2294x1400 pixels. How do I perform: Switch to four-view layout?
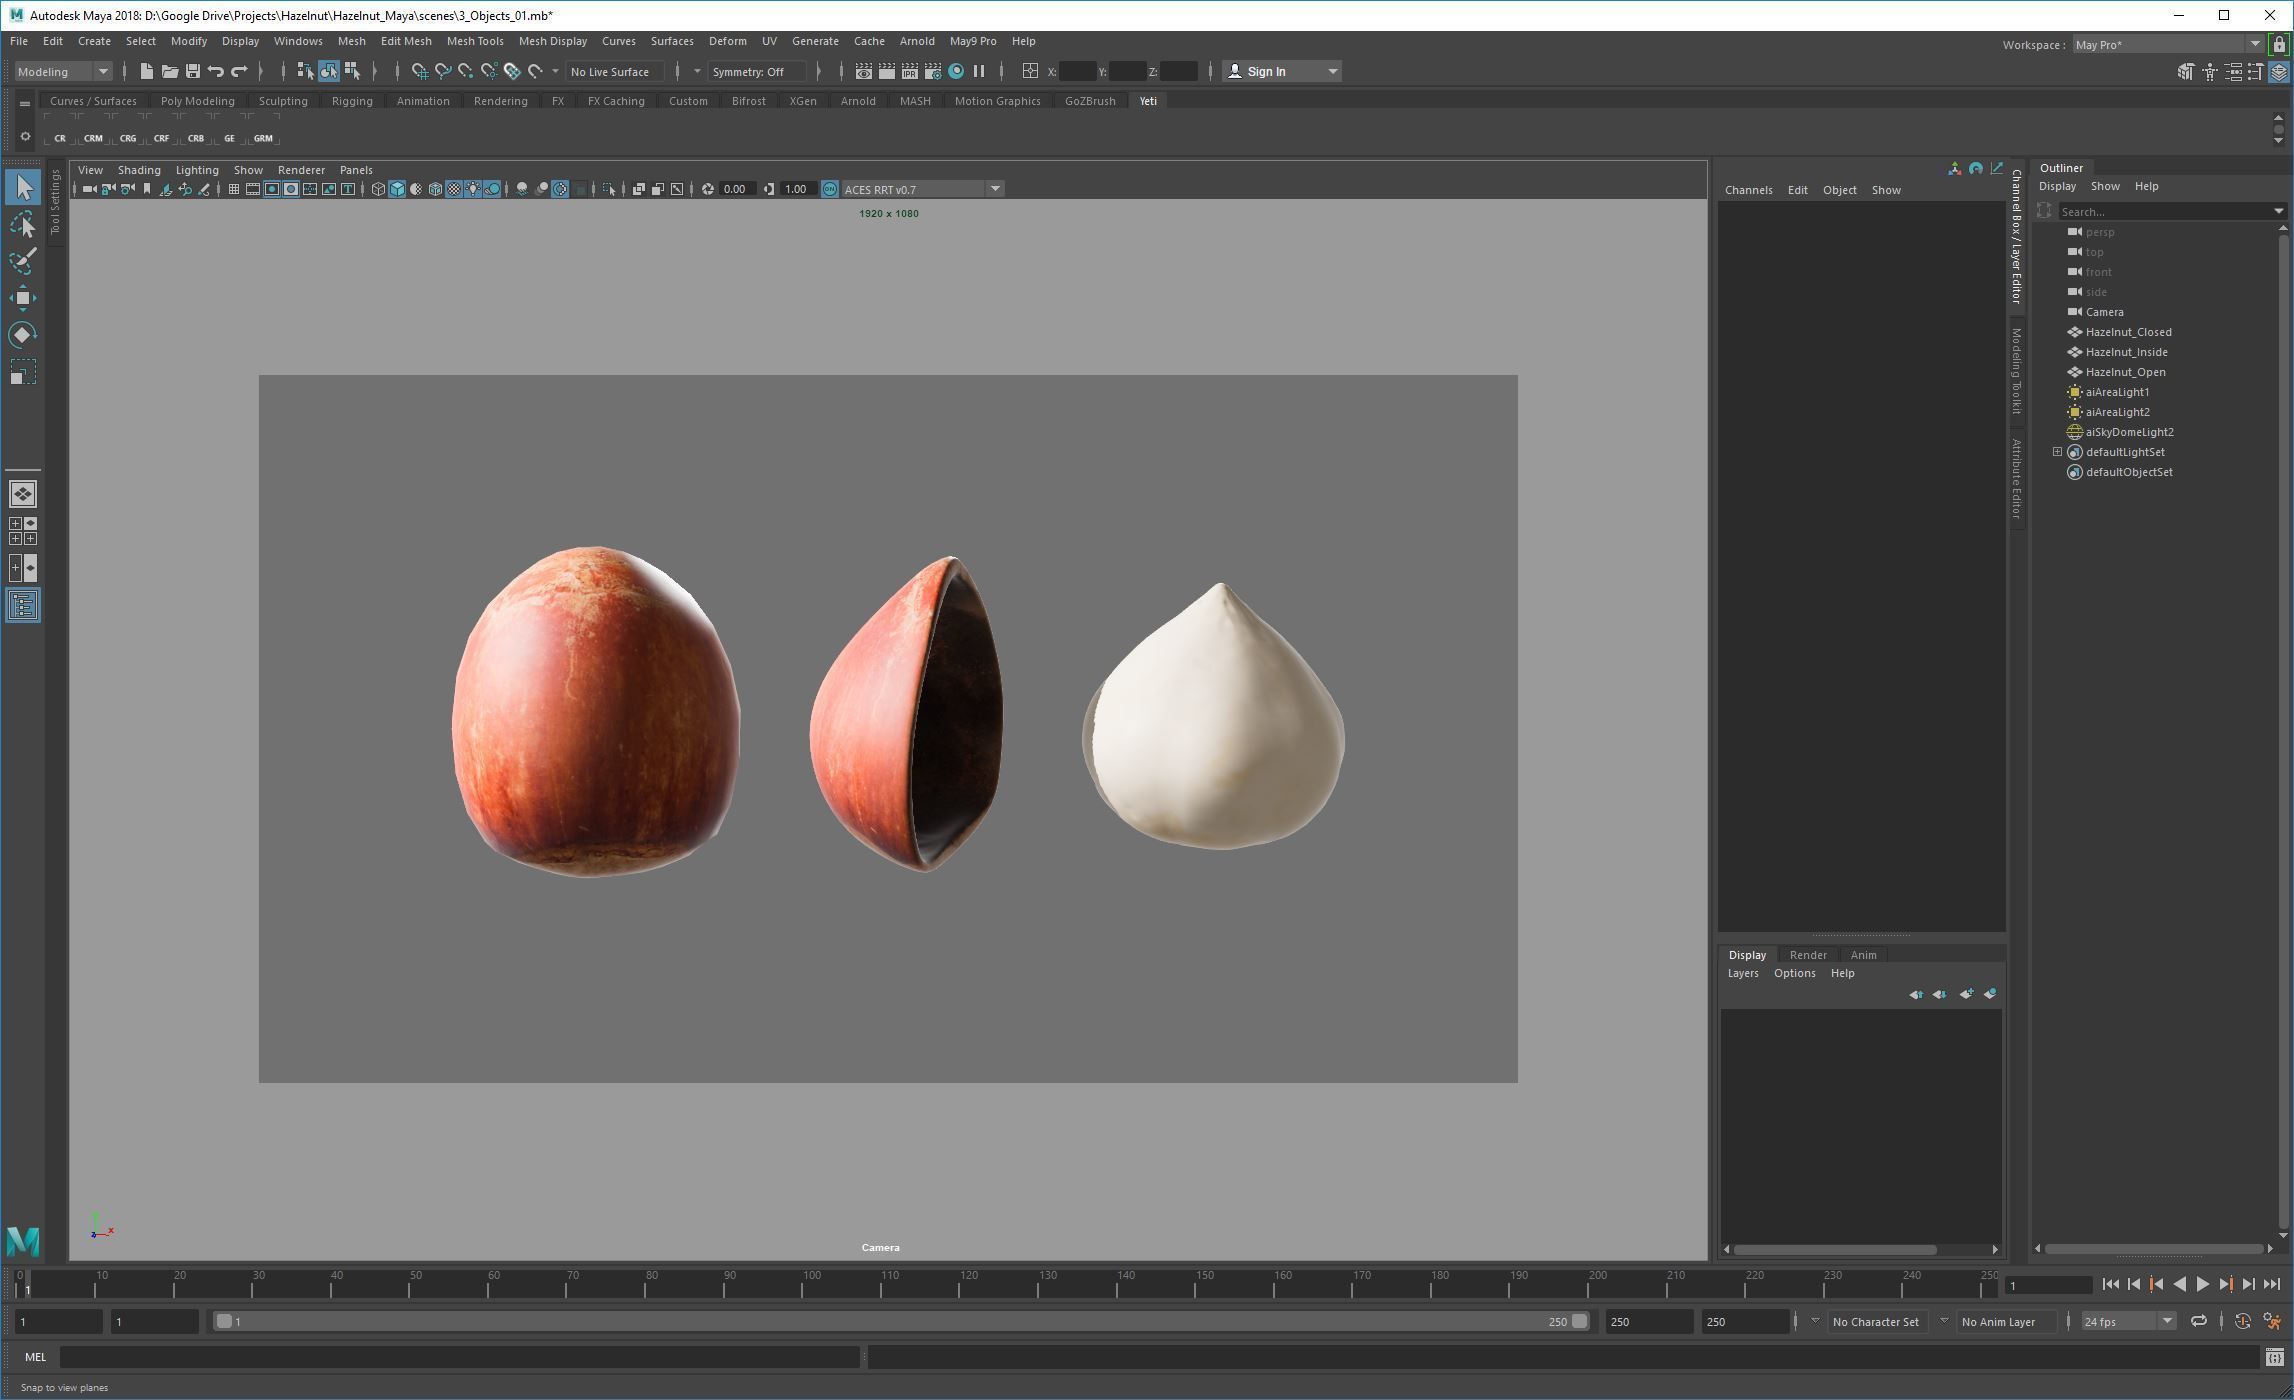(23, 531)
